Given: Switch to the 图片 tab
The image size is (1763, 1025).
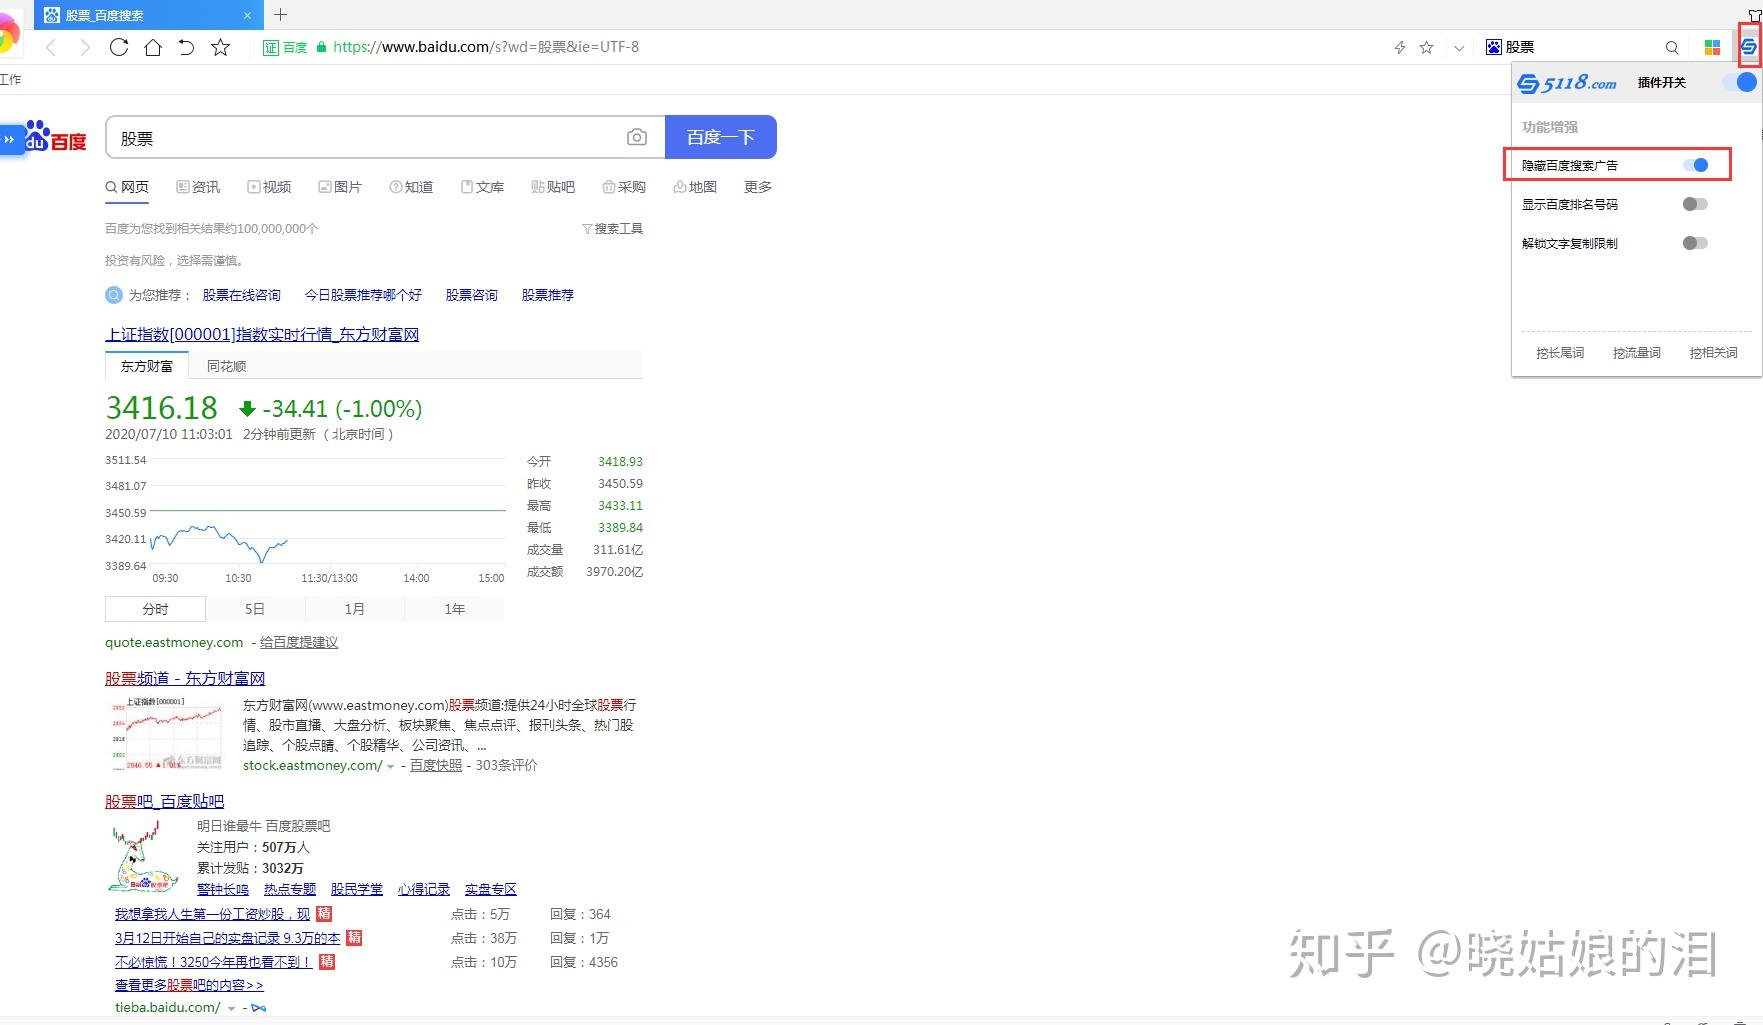Looking at the screenshot, I should click(x=340, y=187).
